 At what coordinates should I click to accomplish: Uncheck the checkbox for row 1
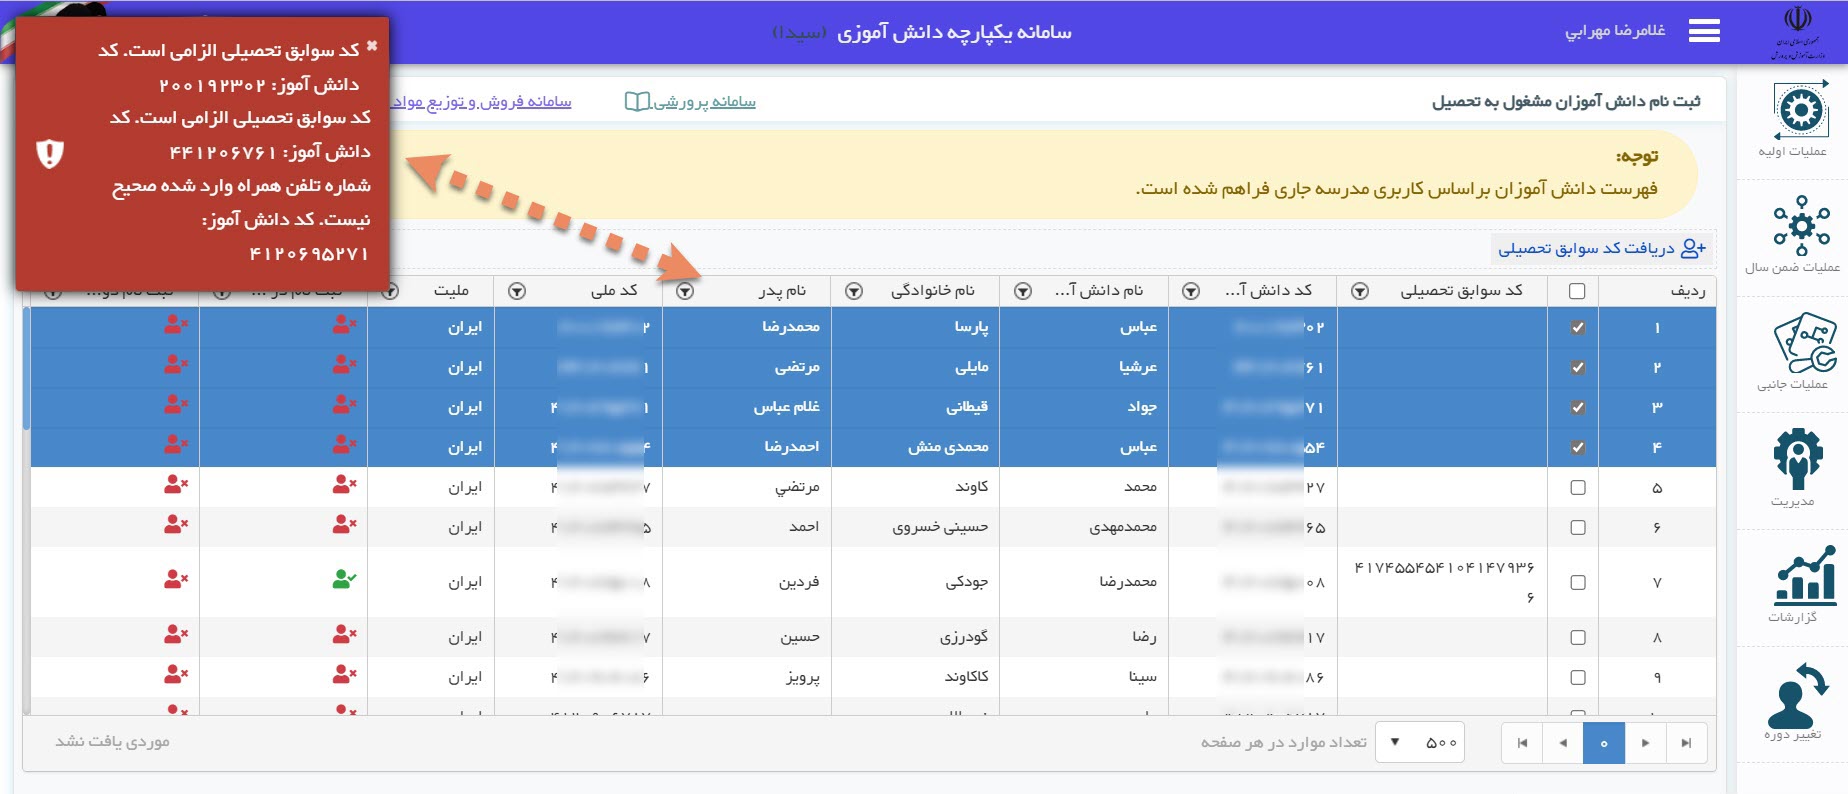point(1577,327)
